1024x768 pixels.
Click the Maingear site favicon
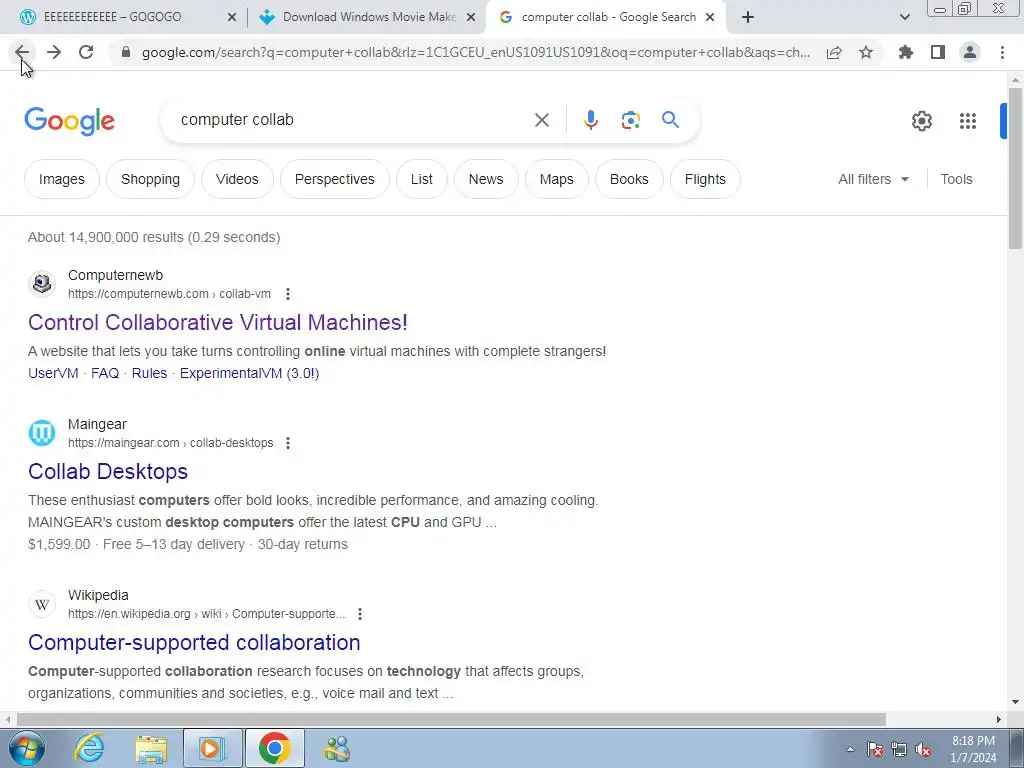[42, 433]
